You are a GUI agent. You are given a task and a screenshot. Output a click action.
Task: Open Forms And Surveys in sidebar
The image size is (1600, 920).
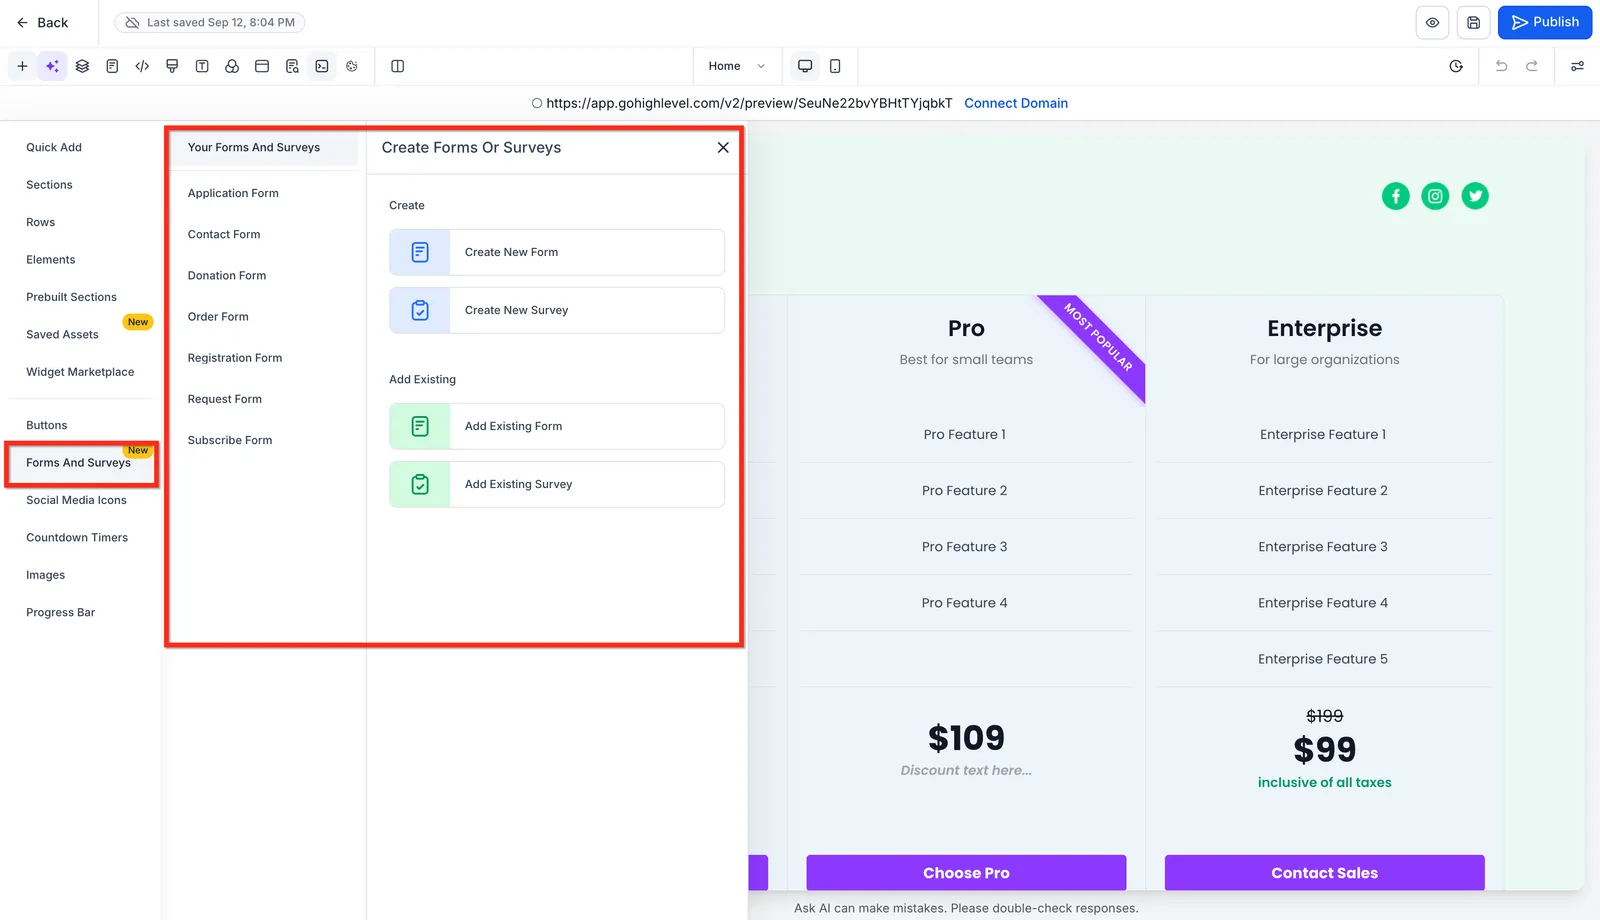click(x=78, y=463)
